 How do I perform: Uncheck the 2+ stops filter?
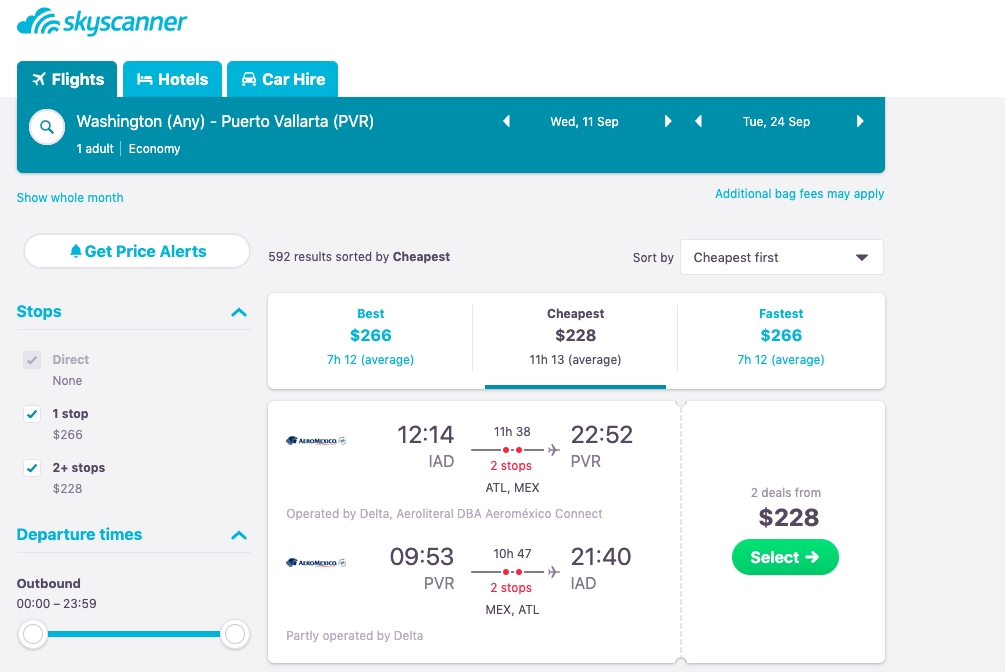[32, 467]
